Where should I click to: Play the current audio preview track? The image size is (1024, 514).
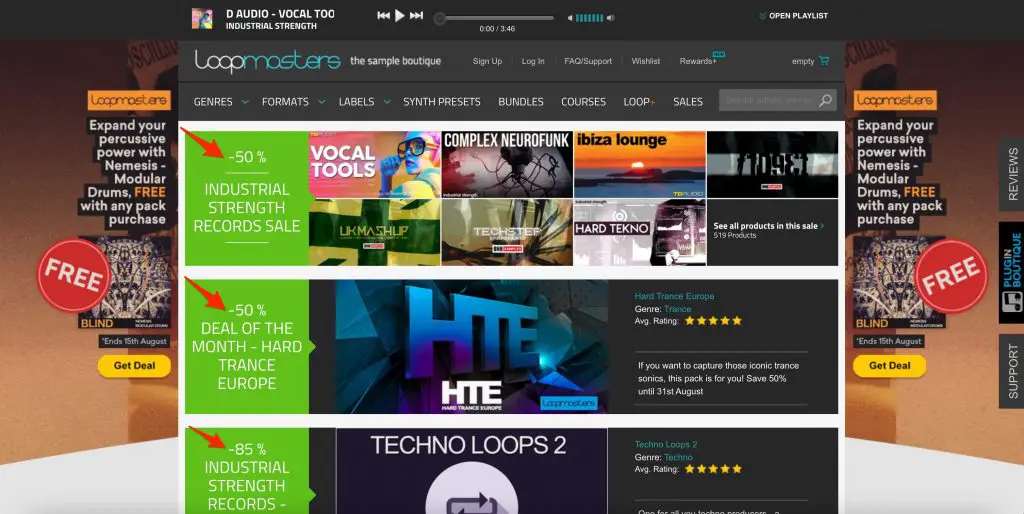(x=400, y=16)
